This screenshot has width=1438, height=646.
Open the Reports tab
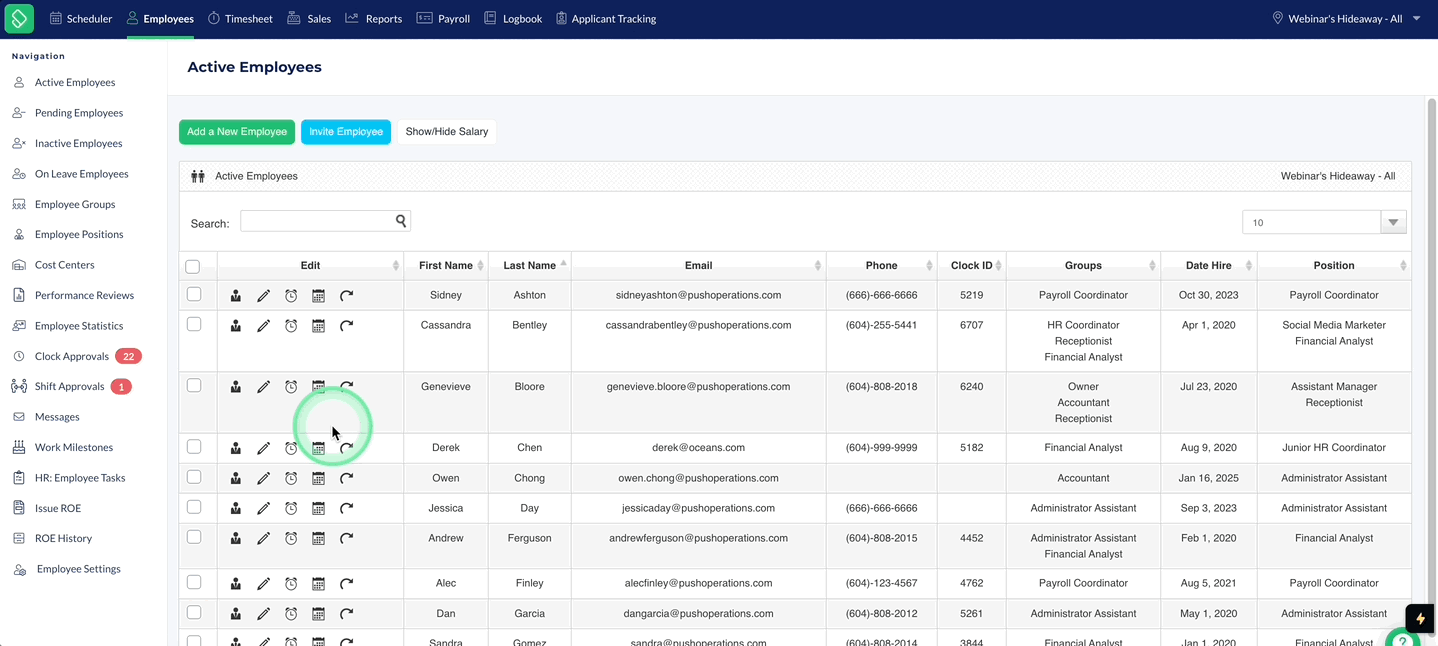coord(374,18)
